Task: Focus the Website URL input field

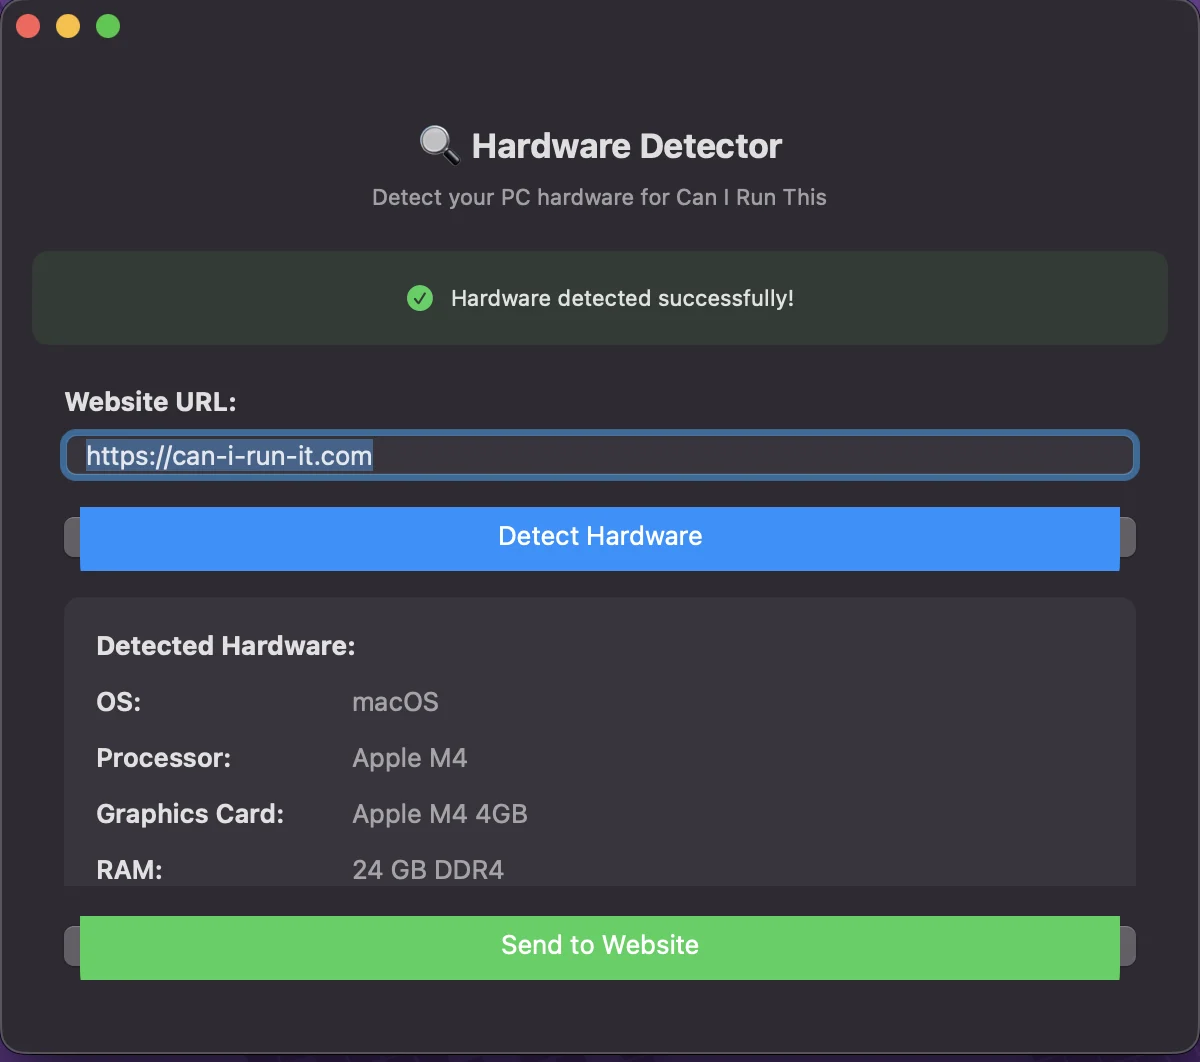Action: coord(600,456)
